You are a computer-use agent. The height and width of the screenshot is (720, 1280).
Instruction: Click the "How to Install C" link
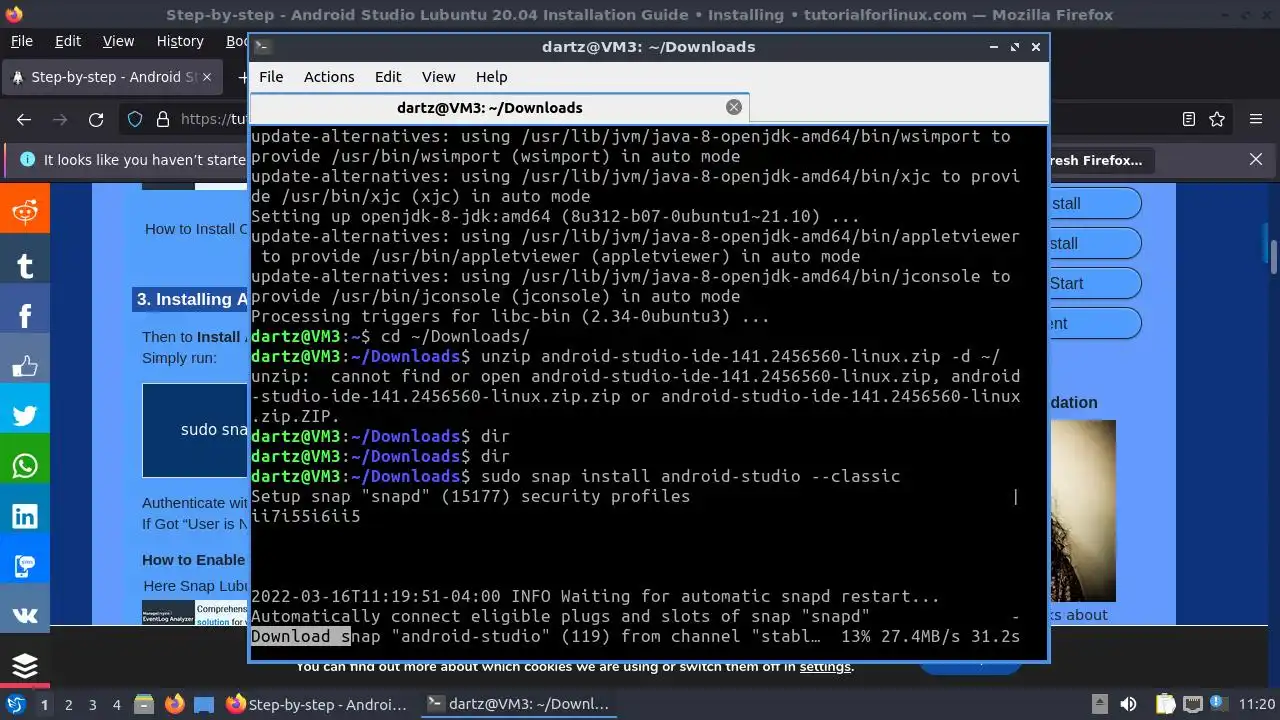196,228
